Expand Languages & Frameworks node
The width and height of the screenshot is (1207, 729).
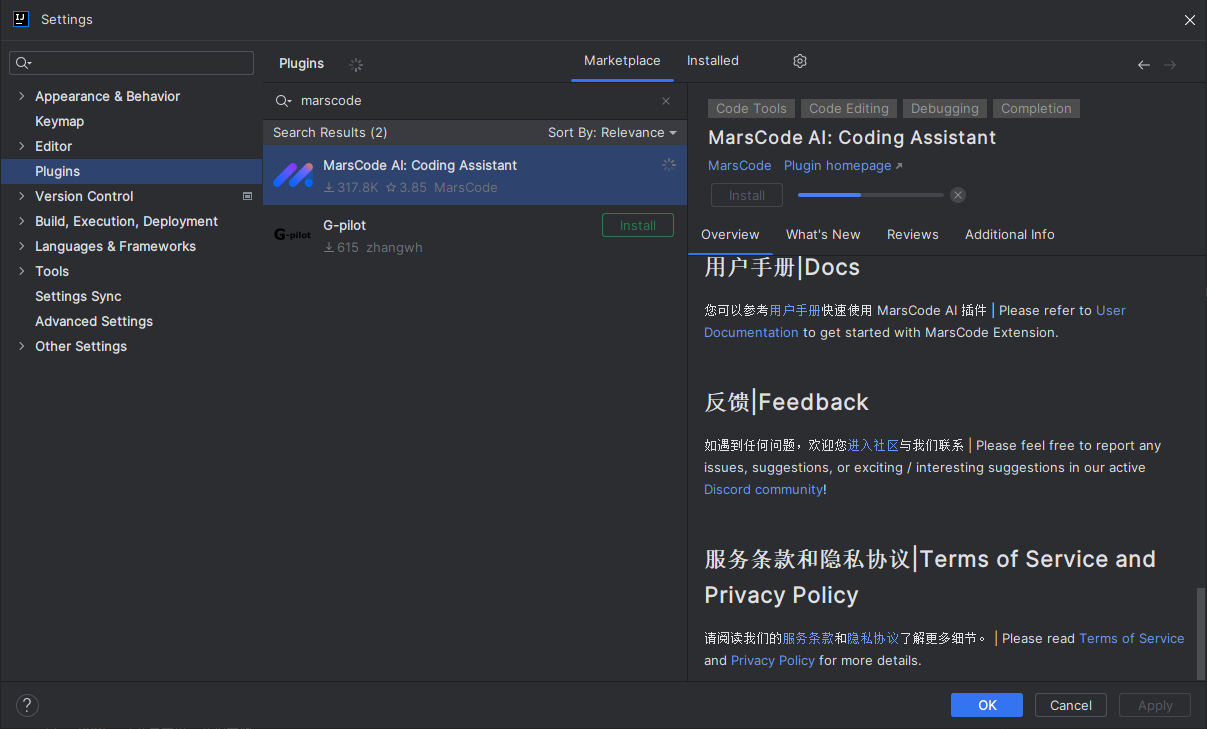pos(22,247)
